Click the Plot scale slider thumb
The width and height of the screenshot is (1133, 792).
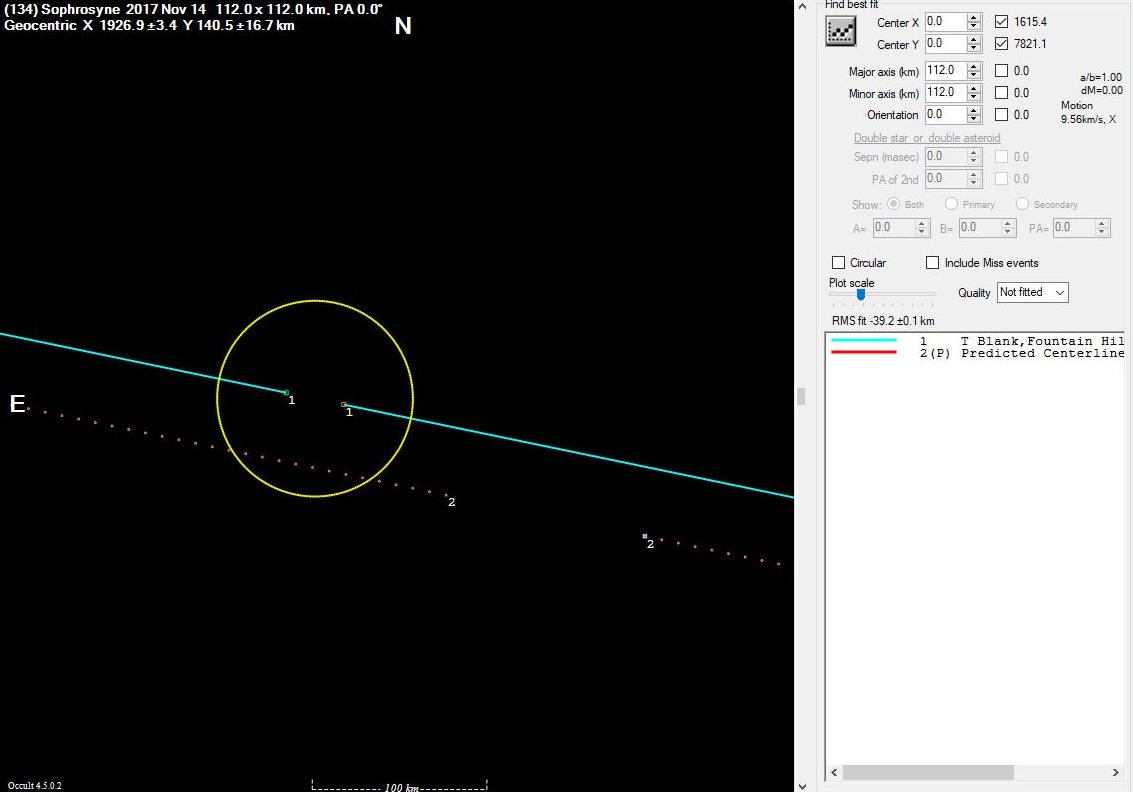(861, 295)
